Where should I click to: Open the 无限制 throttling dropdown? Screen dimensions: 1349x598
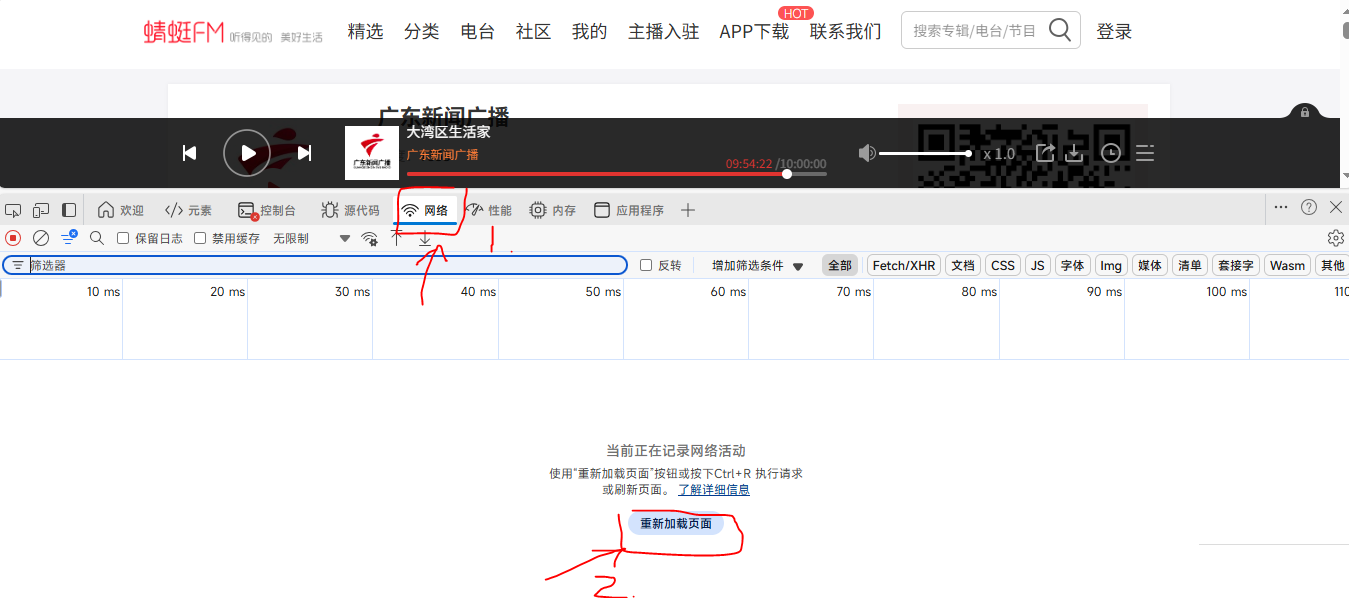[x=312, y=238]
